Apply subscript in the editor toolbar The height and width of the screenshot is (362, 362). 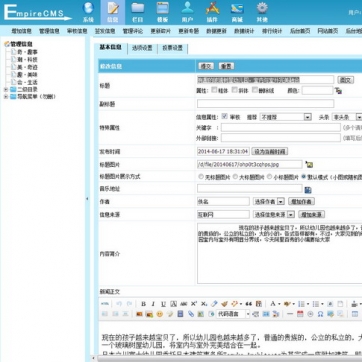204,304
